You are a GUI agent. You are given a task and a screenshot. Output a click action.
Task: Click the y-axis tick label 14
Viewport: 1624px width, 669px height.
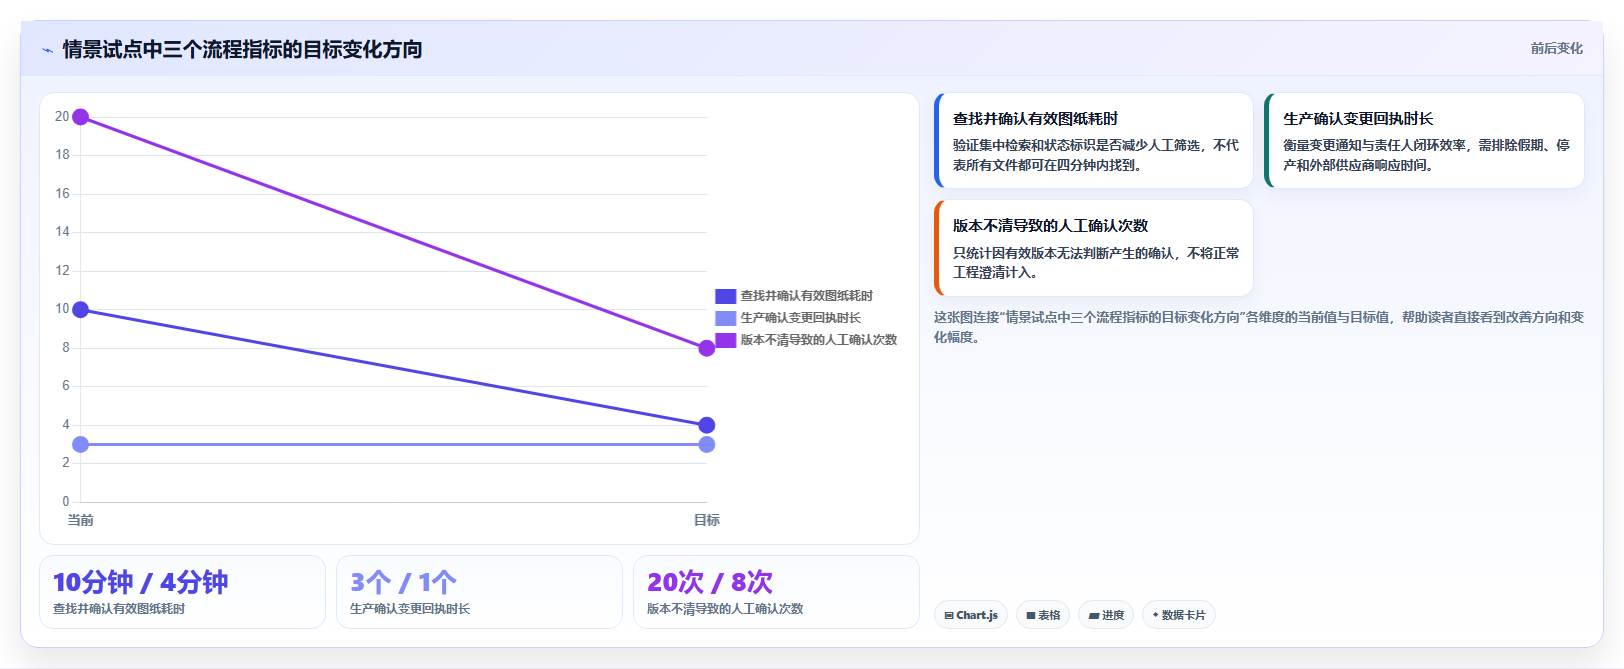(x=63, y=232)
